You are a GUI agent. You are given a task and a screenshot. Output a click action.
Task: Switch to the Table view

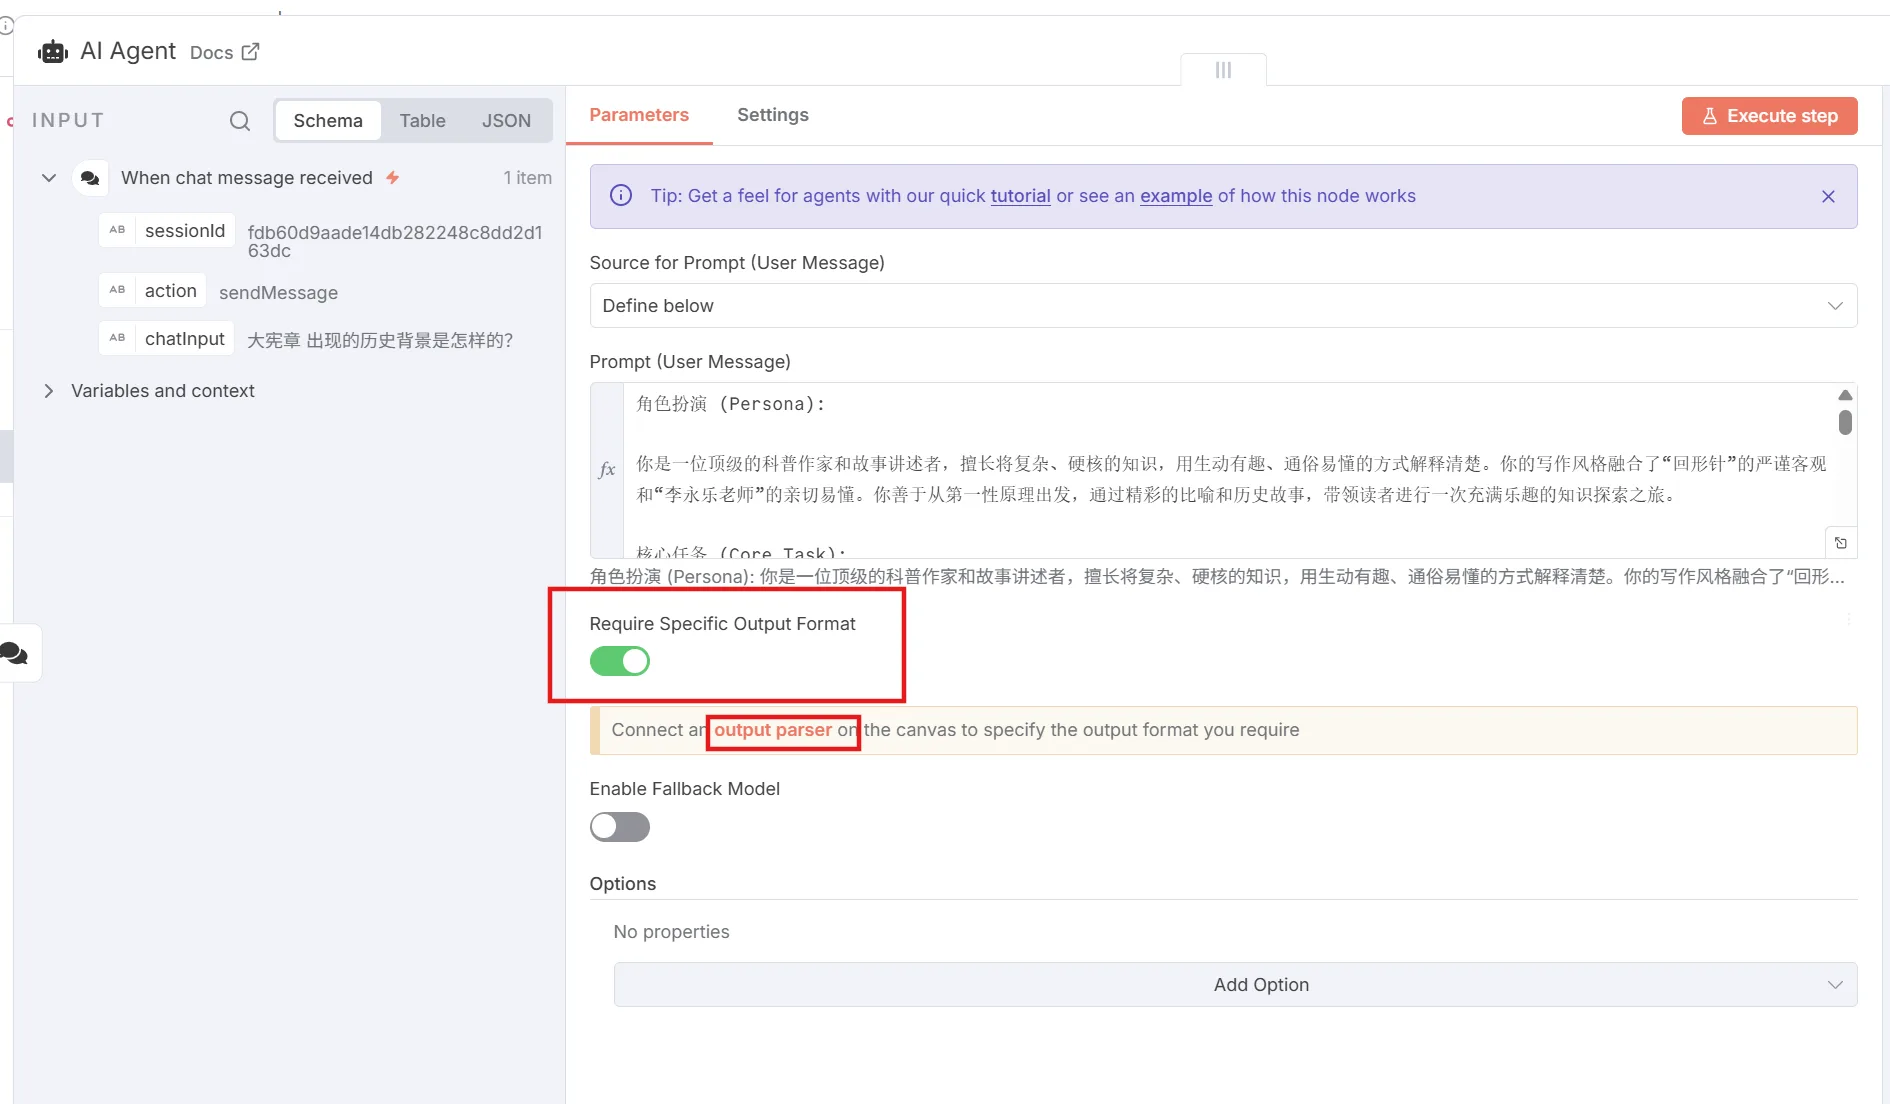pyautogui.click(x=422, y=120)
